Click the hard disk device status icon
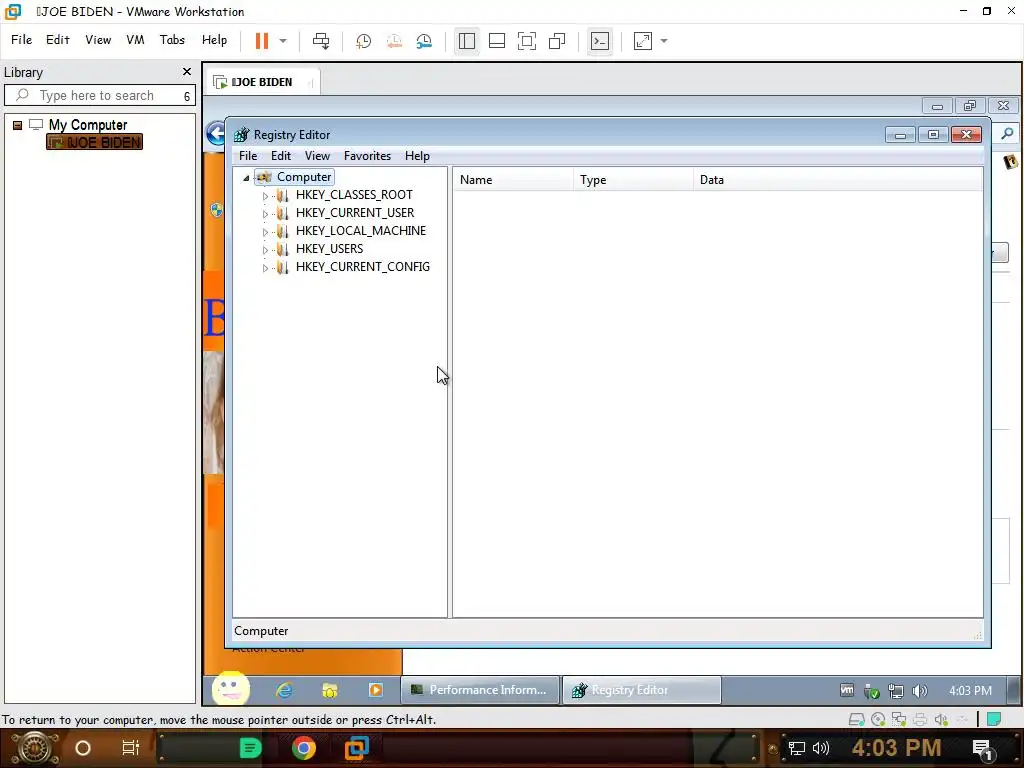The height and width of the screenshot is (768, 1024). 856,720
